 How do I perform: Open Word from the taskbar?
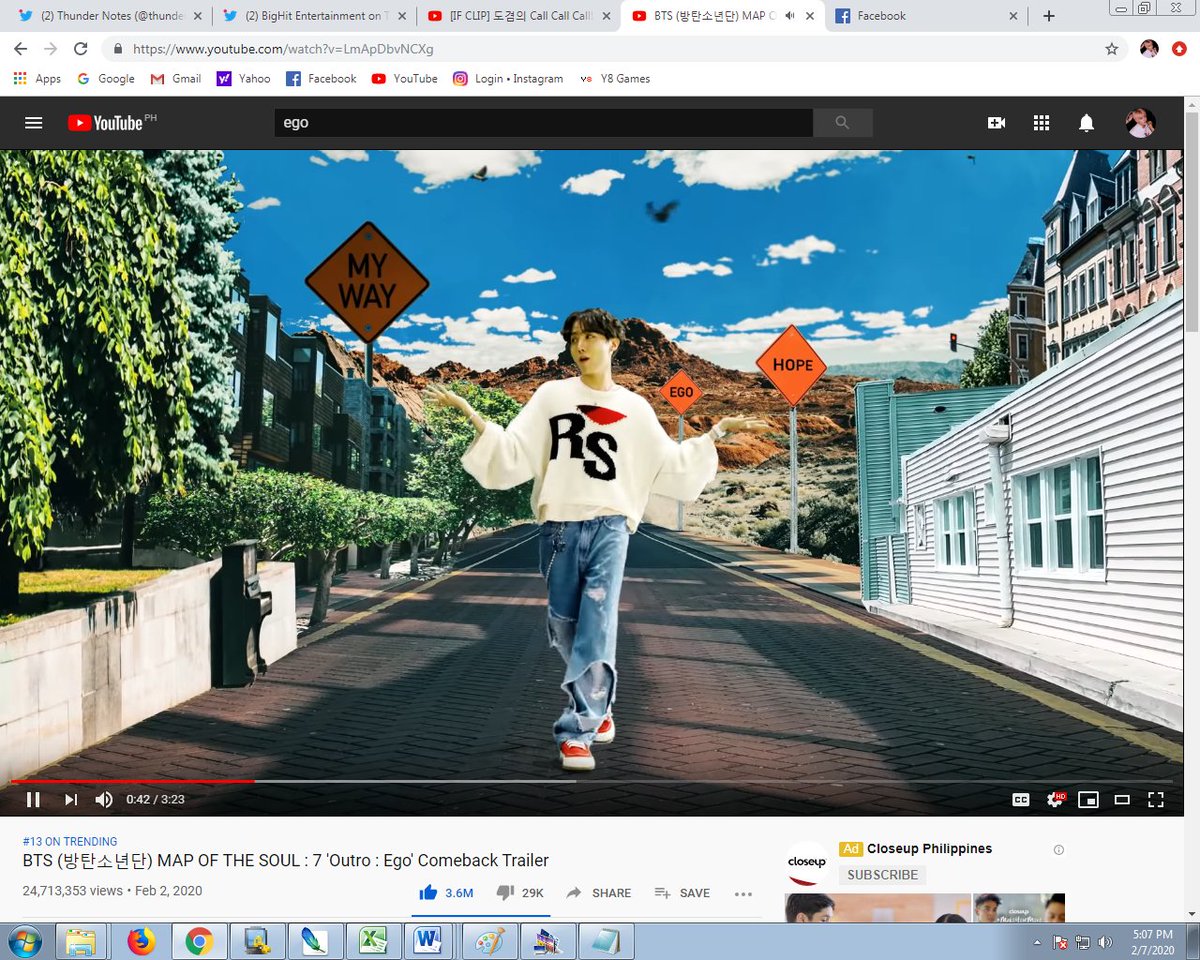[x=429, y=941]
